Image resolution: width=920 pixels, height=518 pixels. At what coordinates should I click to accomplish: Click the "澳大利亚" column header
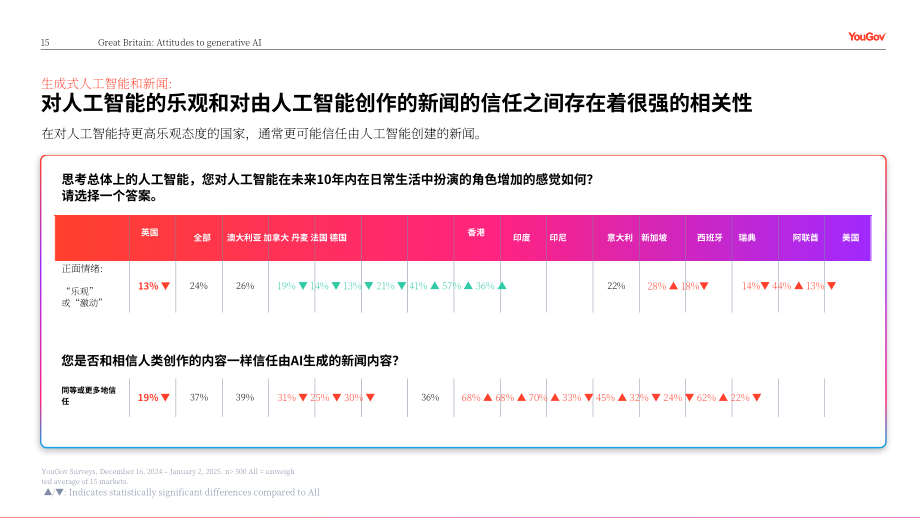click(x=243, y=238)
